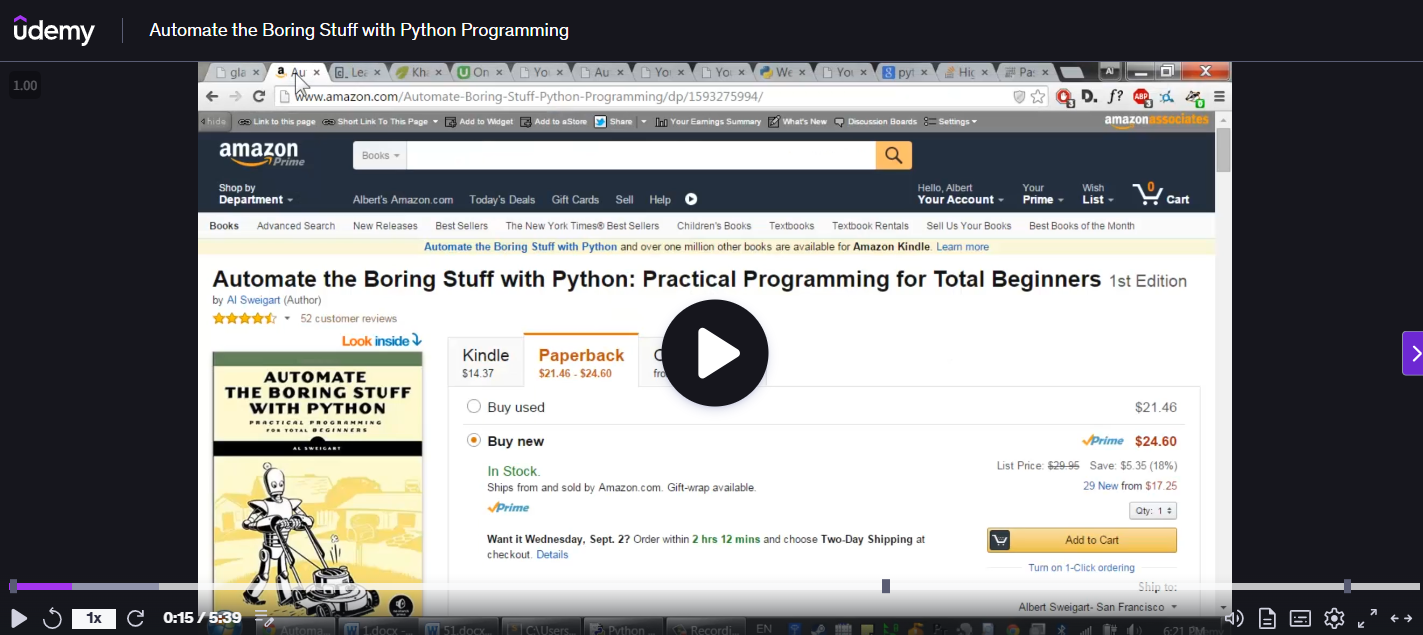This screenshot has width=1423, height=635.
Task: Click the Adblock Plus extension icon
Action: click(1141, 97)
